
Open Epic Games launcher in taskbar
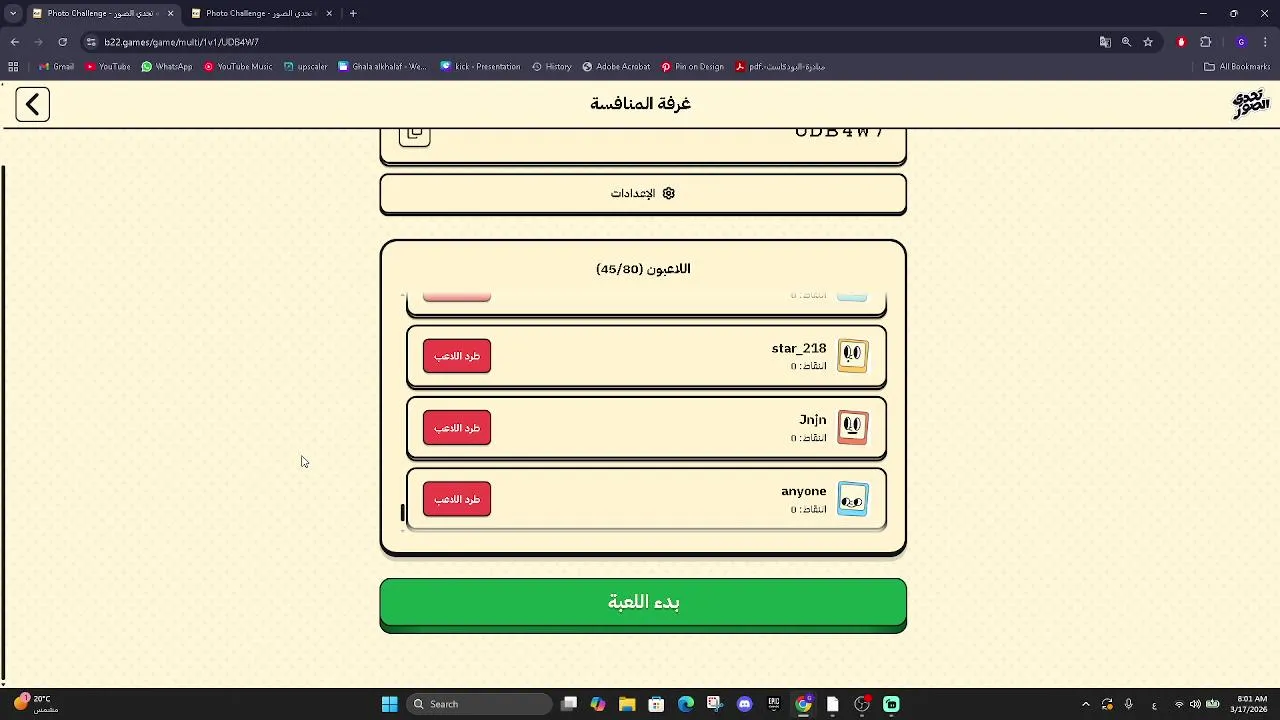[774, 704]
